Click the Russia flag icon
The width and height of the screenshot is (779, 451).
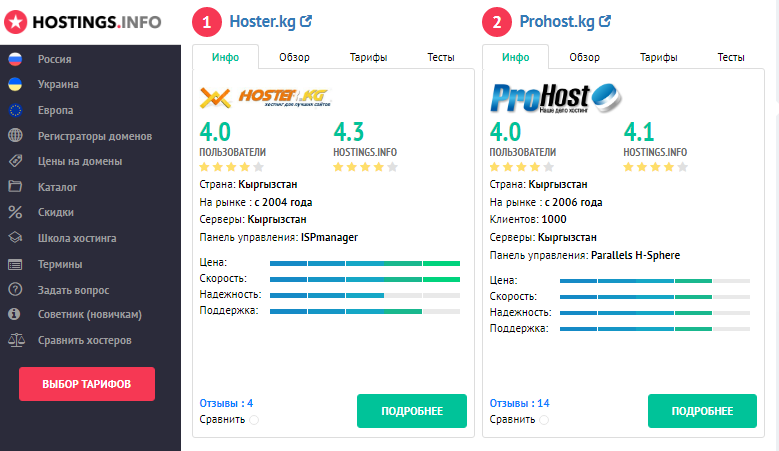click(15, 59)
